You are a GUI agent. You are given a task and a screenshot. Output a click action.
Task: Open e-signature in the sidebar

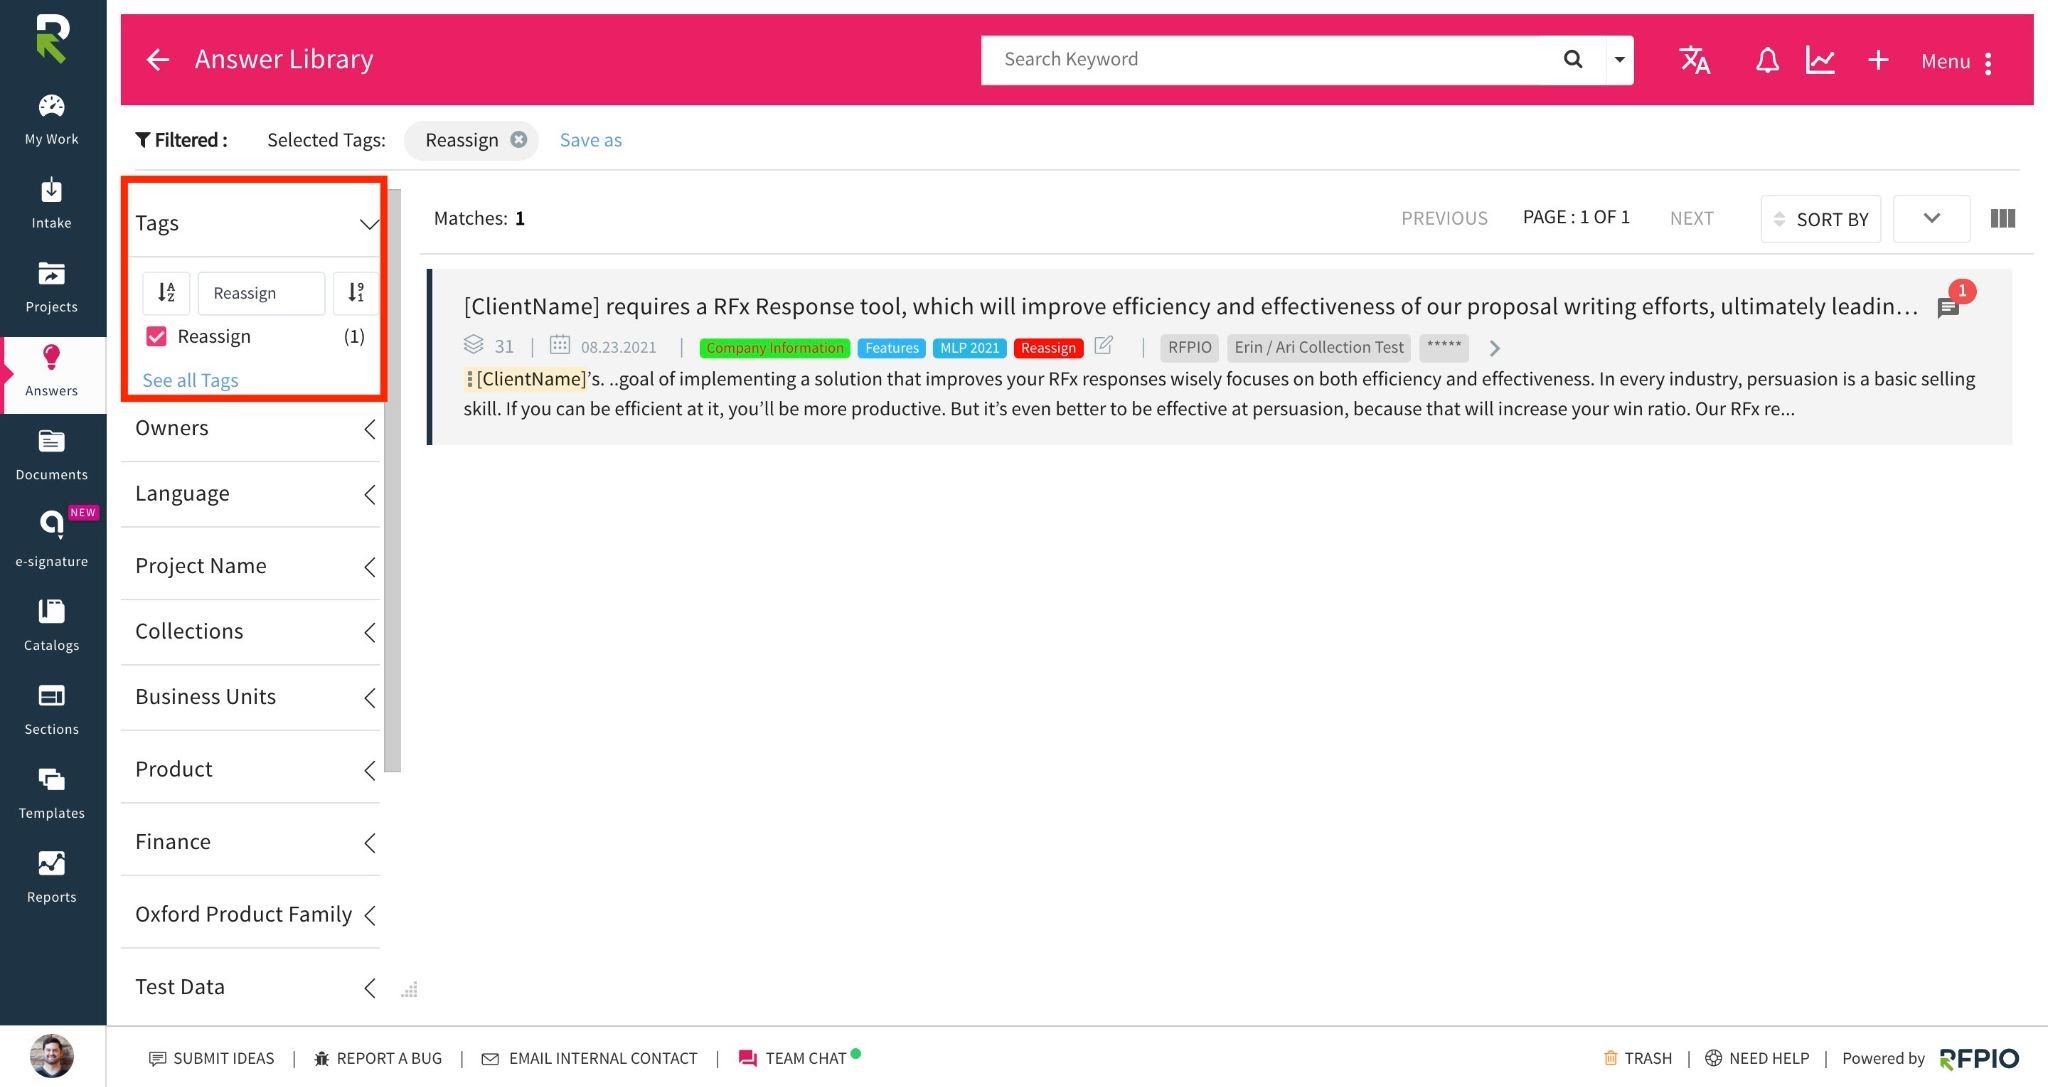coord(51,540)
